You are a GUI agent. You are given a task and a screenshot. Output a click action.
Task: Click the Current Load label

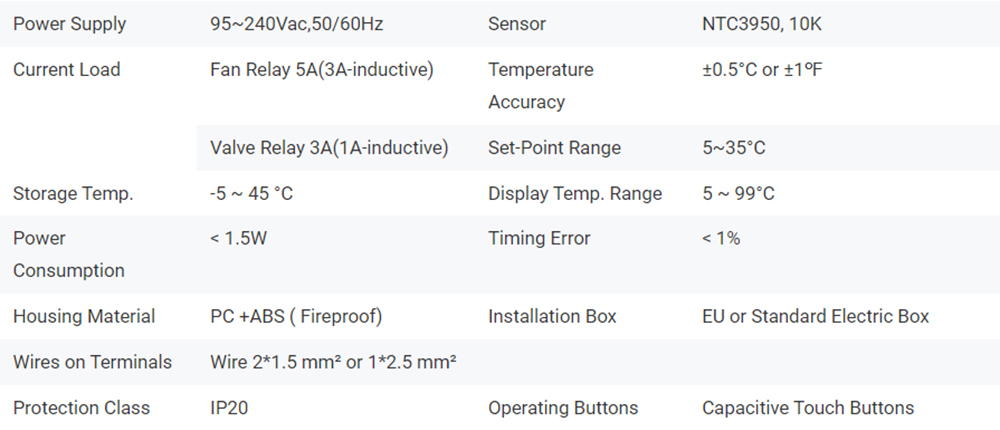pos(66,70)
